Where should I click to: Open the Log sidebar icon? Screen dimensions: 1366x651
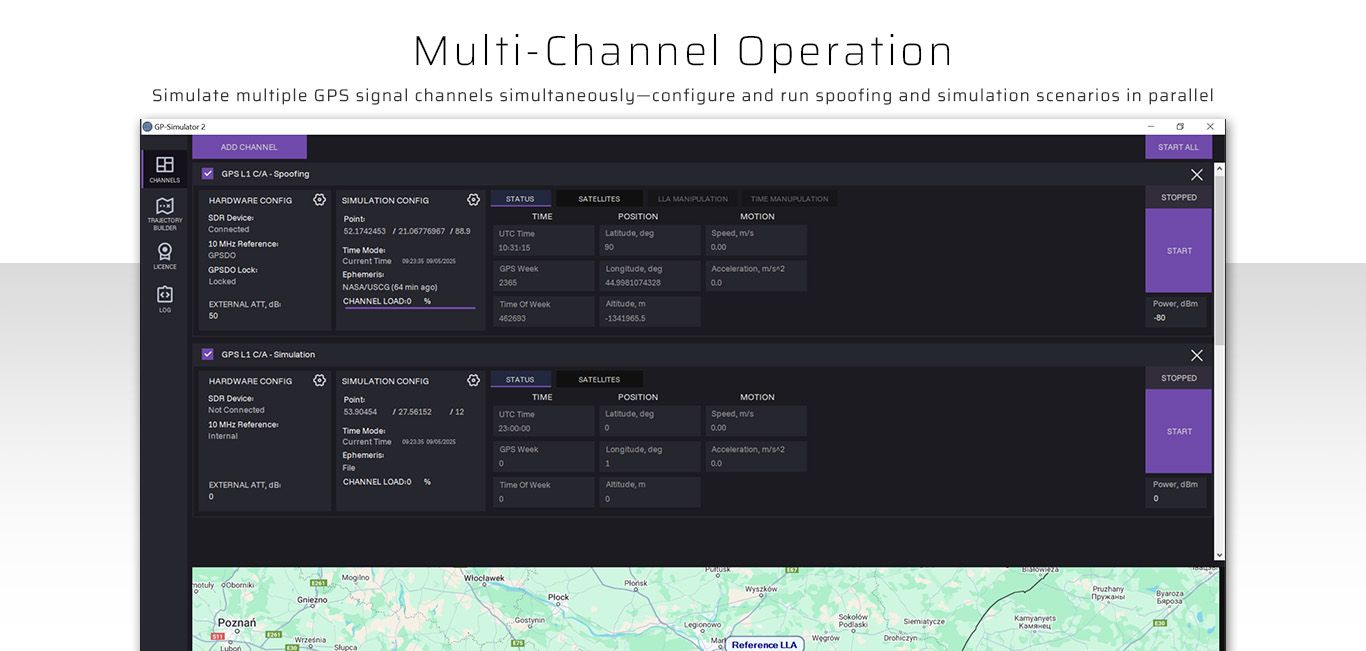[164, 298]
